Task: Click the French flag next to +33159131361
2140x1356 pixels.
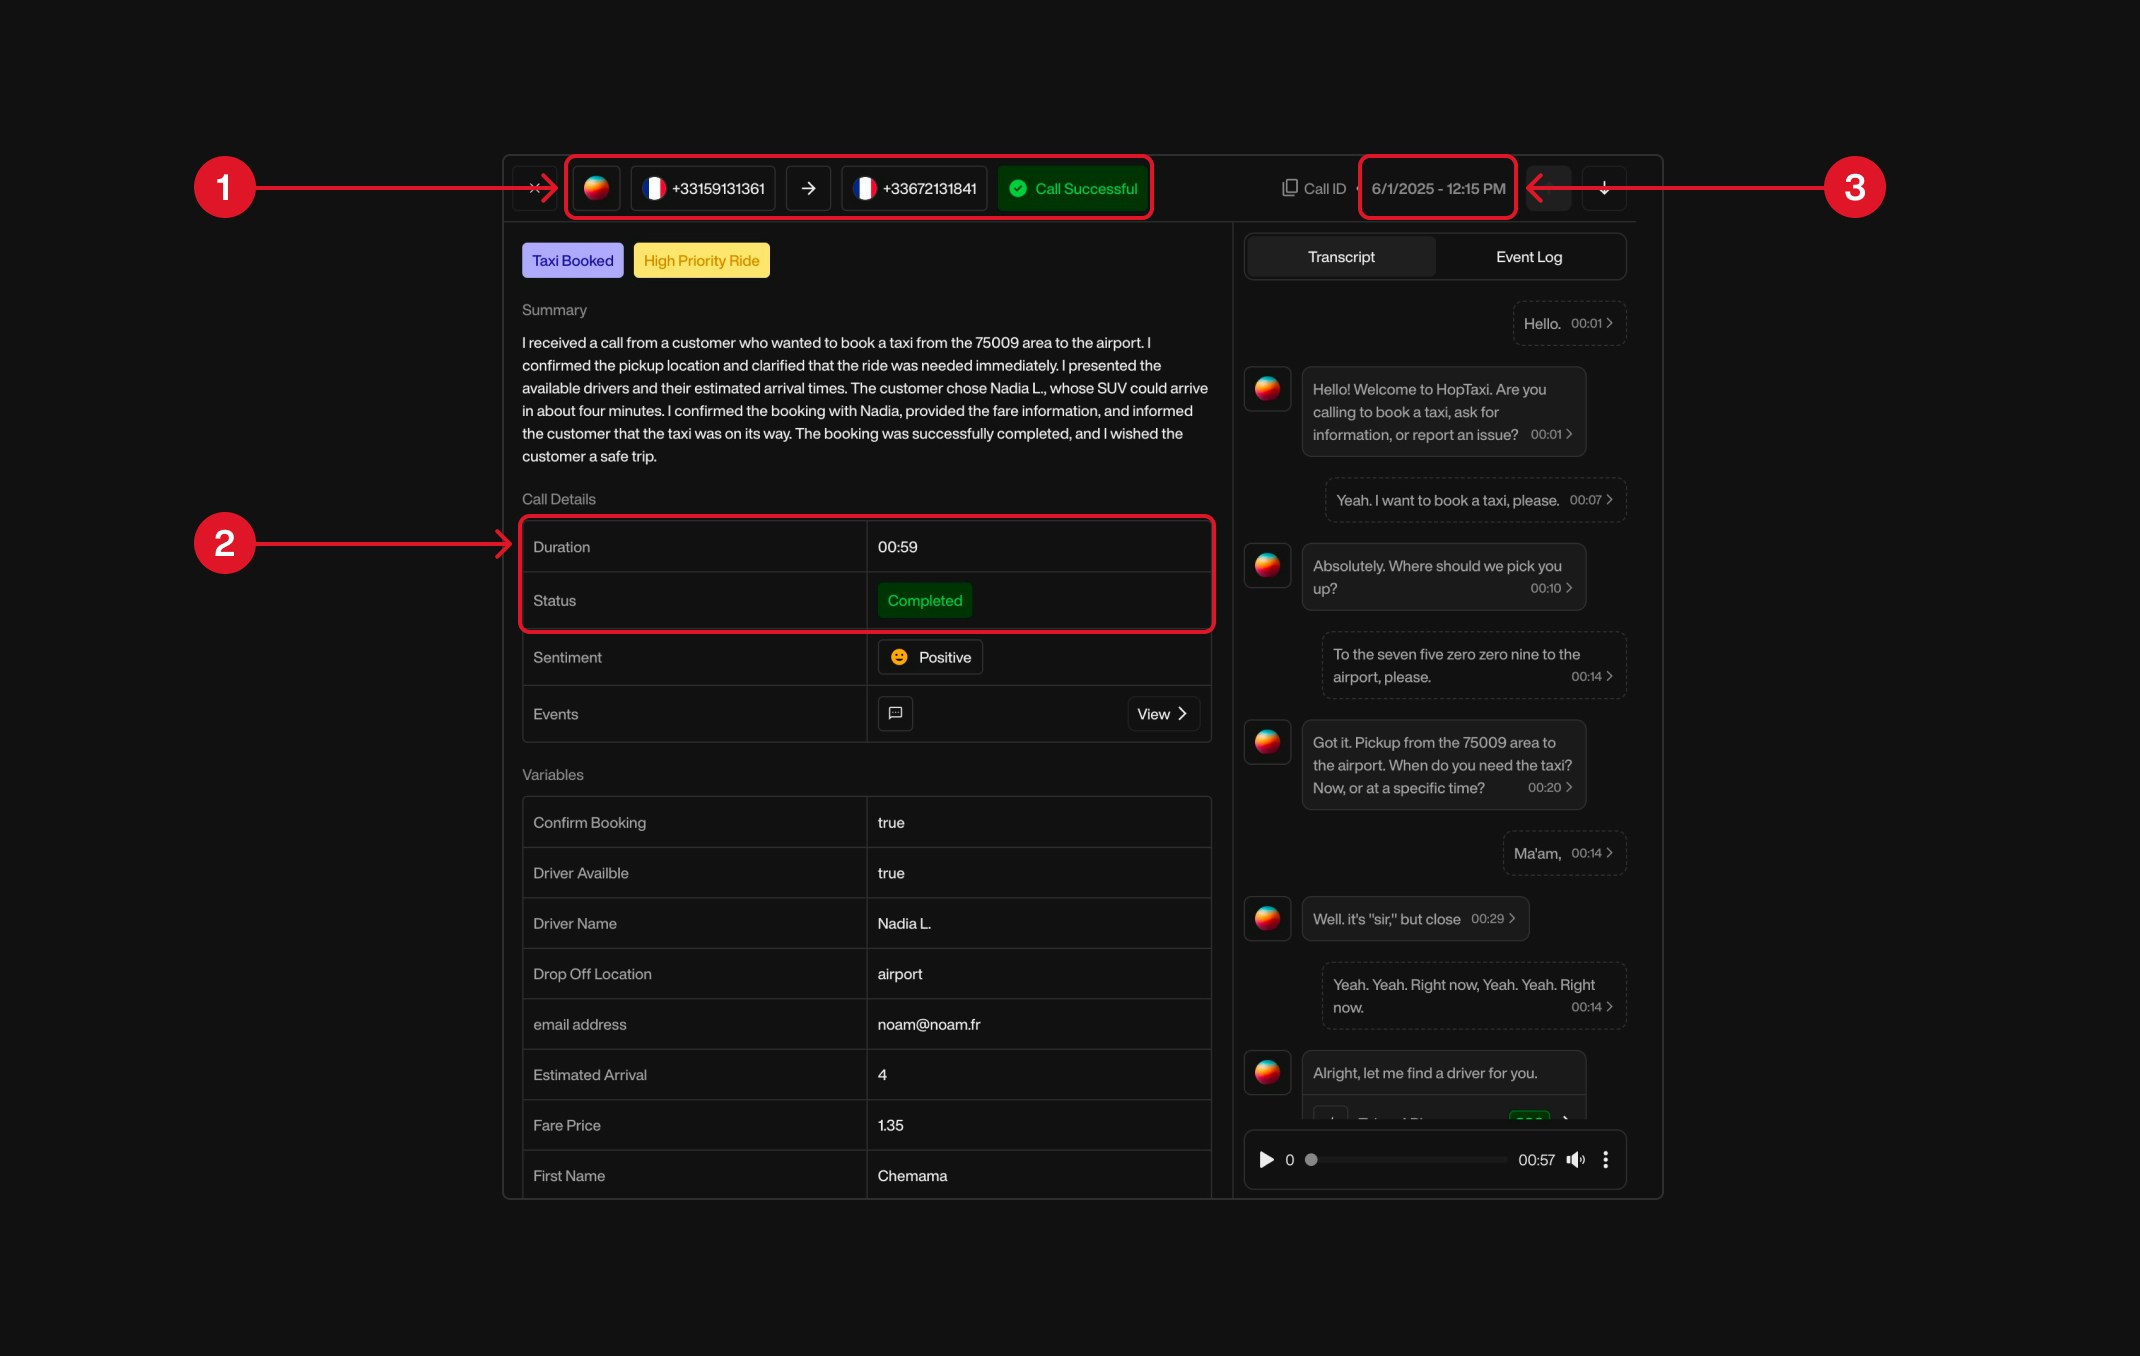Action: pyautogui.click(x=656, y=188)
